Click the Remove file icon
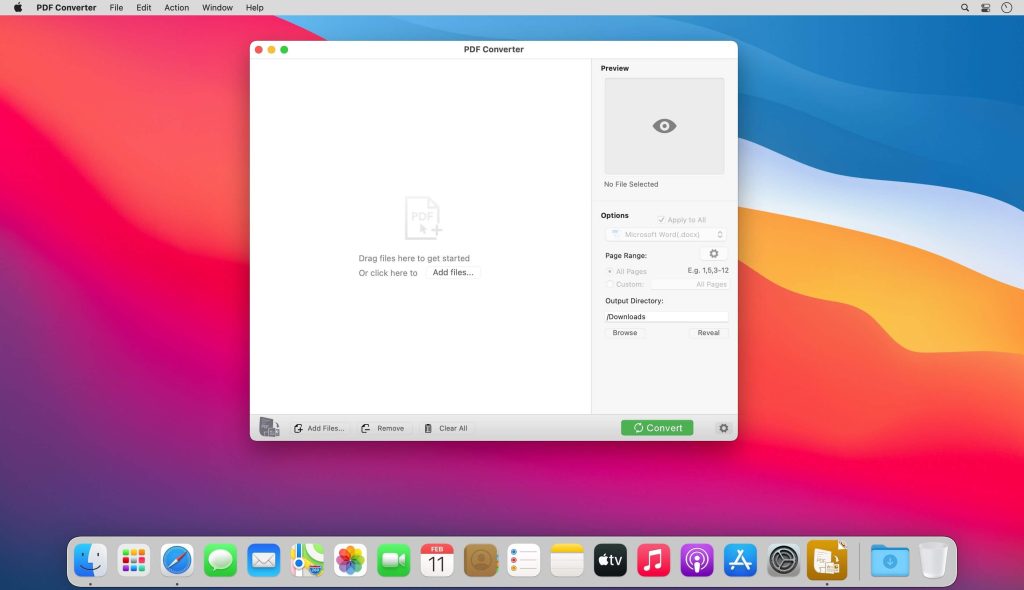Viewport: 1024px width, 590px height. point(366,427)
